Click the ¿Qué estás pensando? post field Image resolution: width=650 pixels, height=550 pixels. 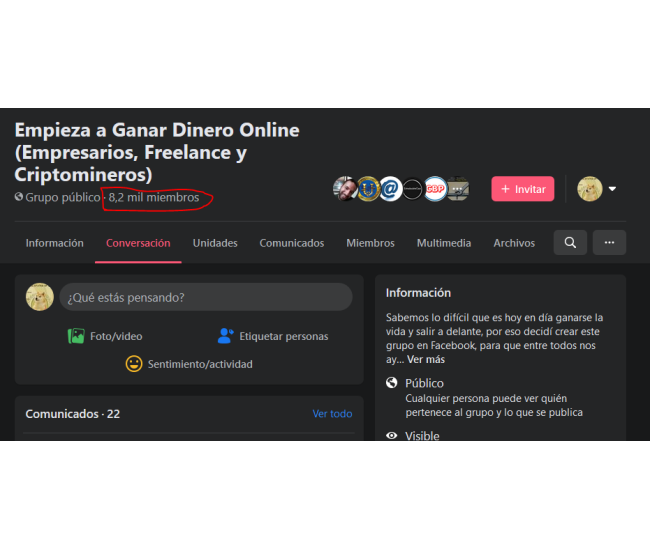pos(206,297)
